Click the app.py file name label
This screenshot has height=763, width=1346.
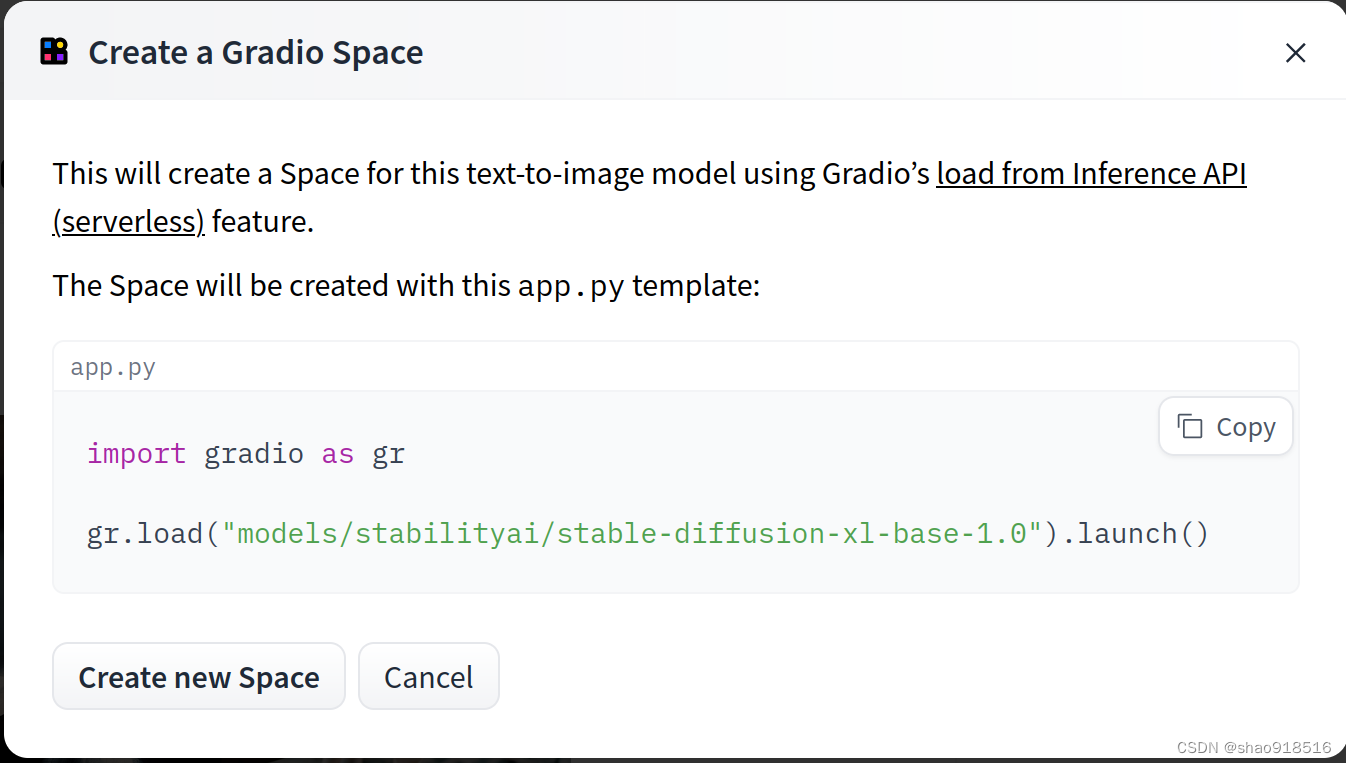[113, 367]
